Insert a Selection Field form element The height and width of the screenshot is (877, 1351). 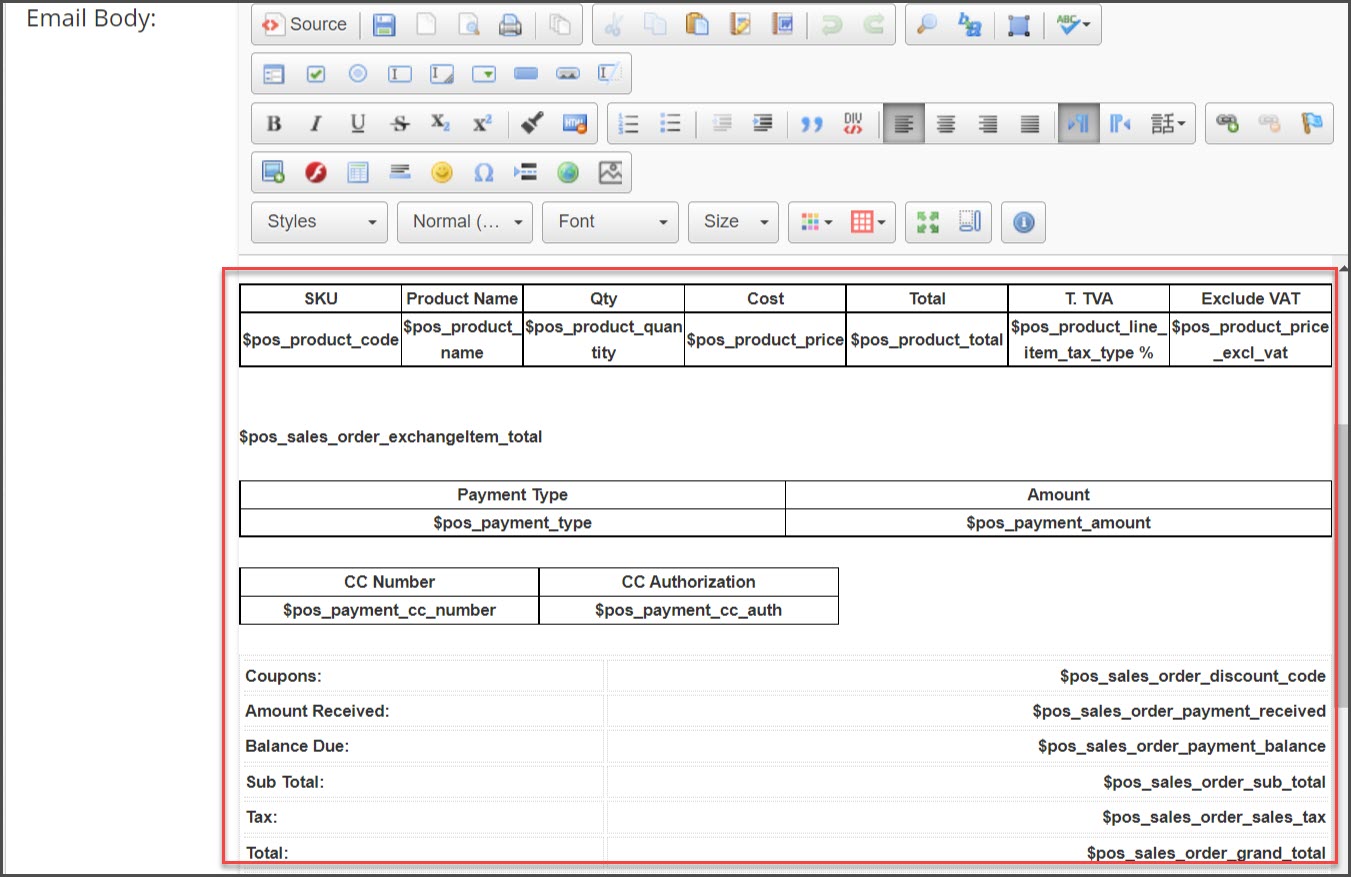pos(484,74)
